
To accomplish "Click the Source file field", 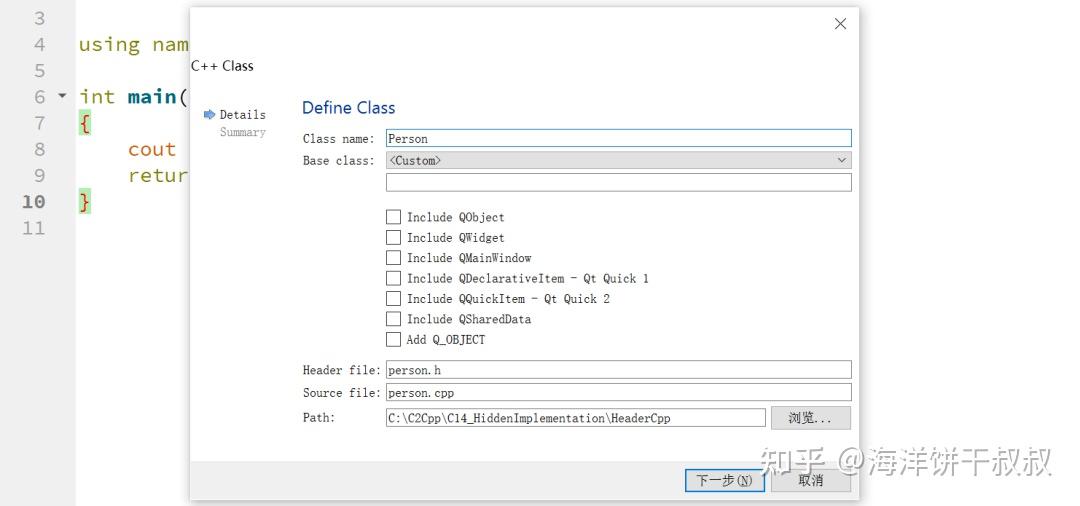I will [618, 392].
